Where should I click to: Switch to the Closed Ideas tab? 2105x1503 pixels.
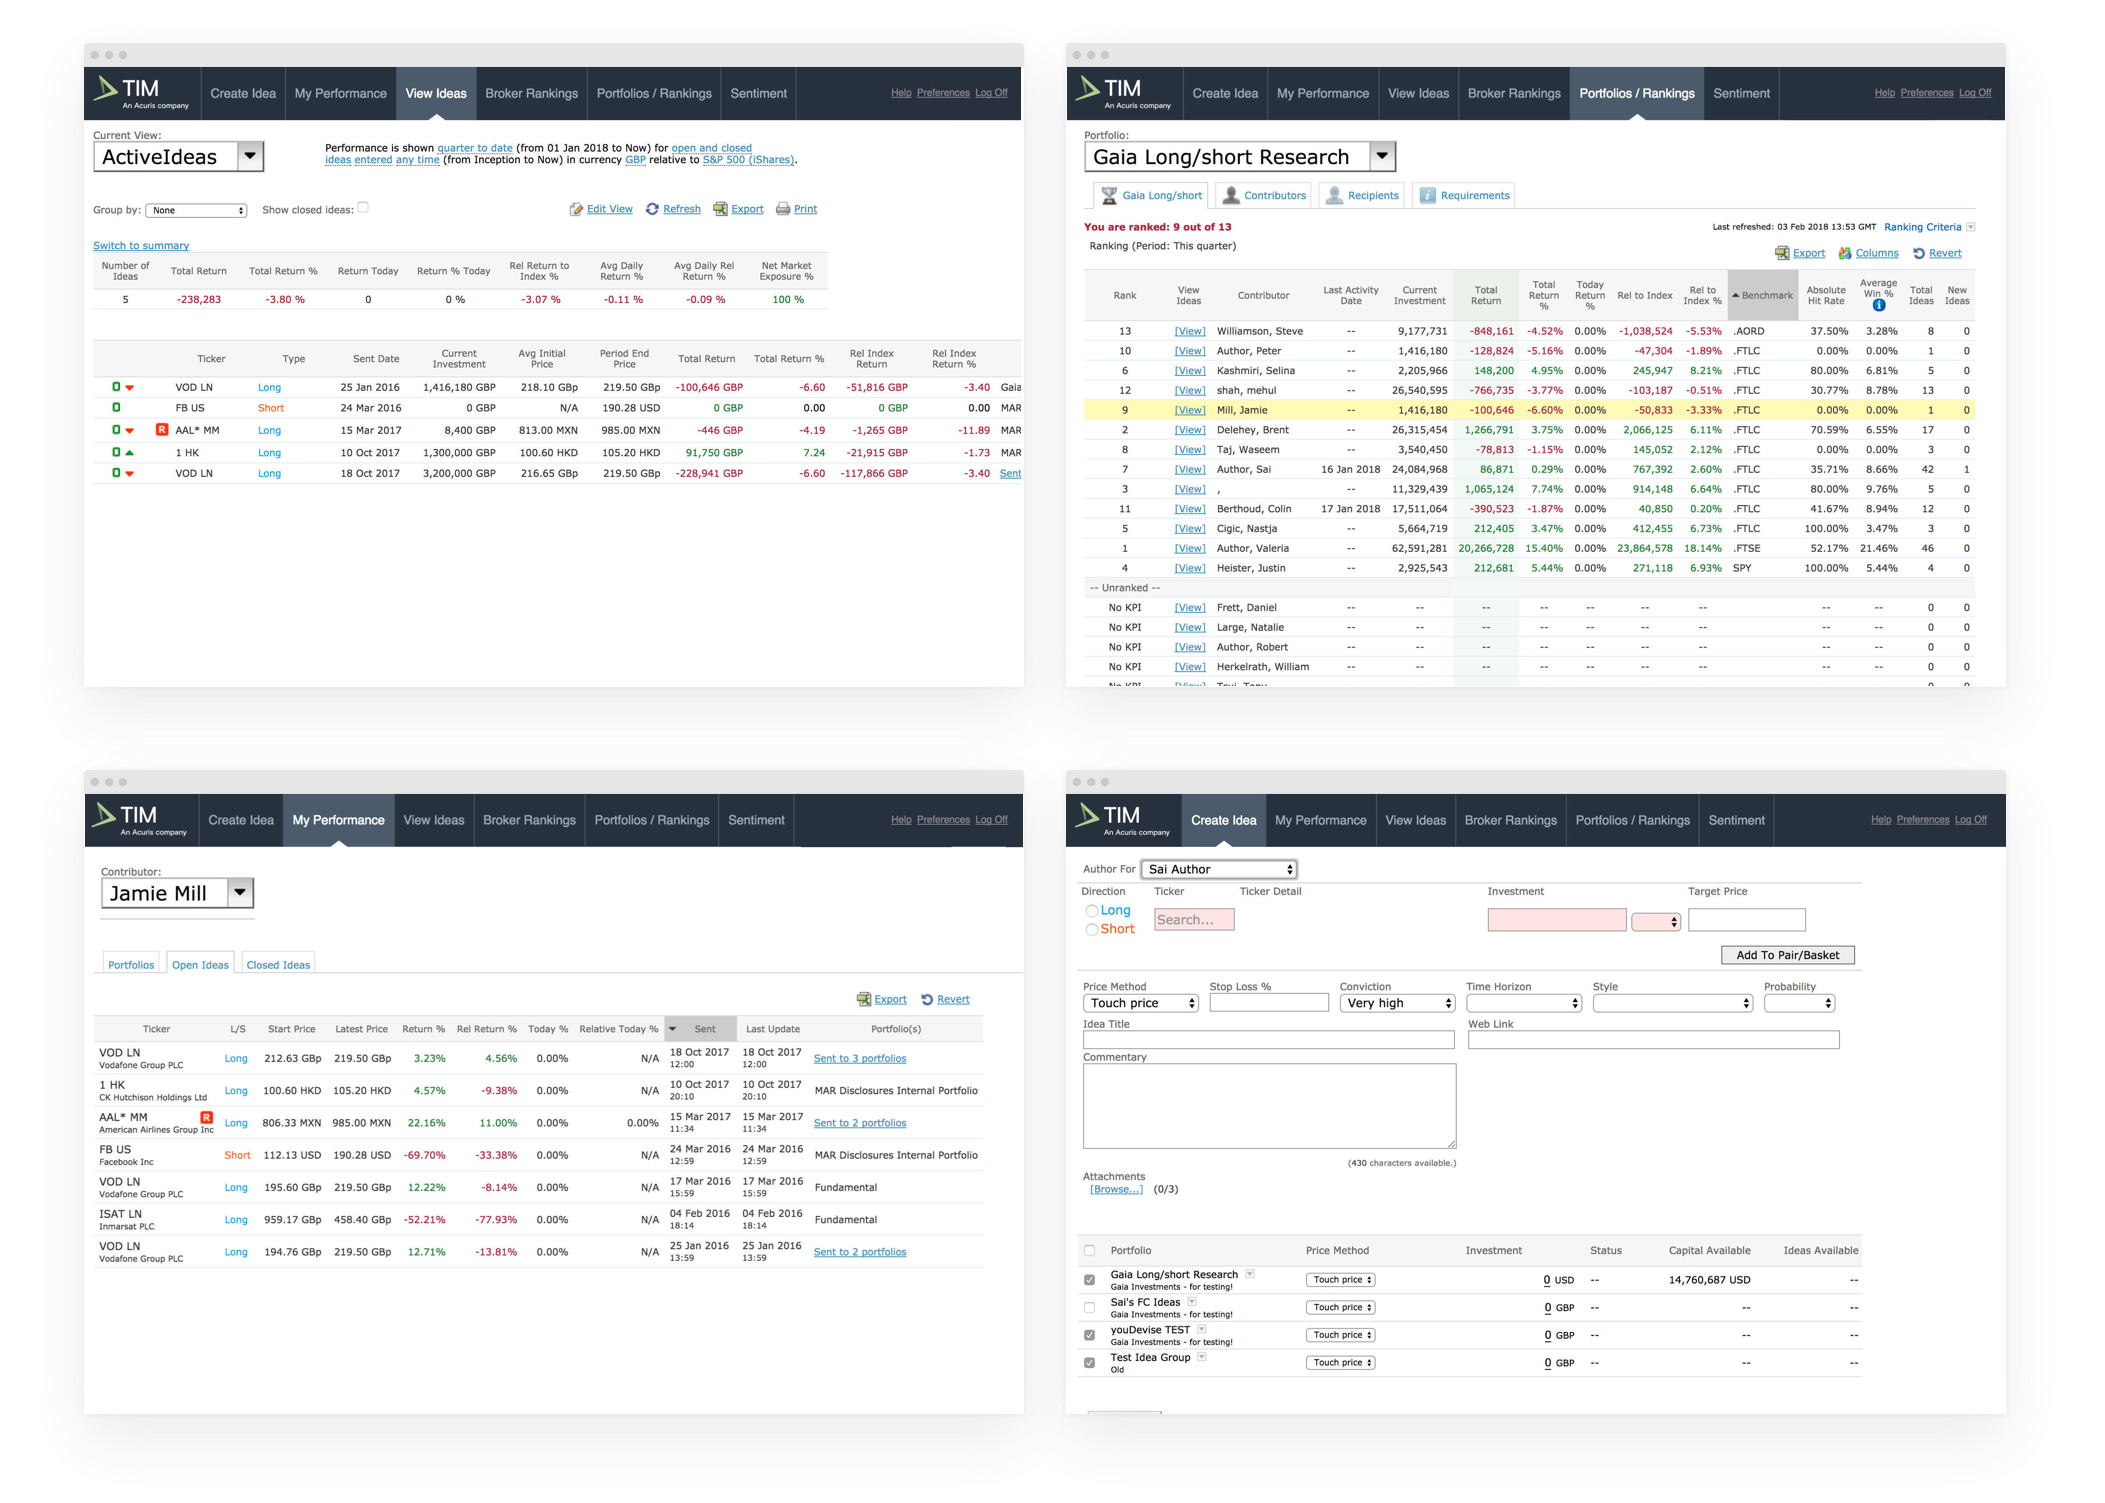278,965
